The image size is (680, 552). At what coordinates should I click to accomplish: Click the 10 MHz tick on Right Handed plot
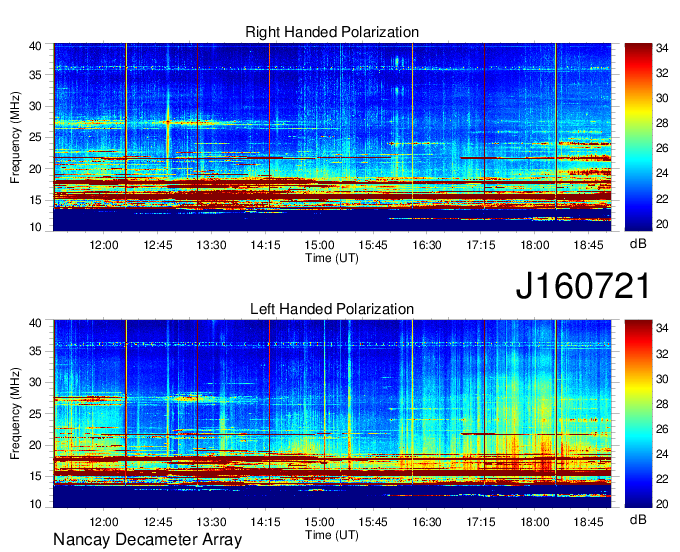tap(35, 227)
